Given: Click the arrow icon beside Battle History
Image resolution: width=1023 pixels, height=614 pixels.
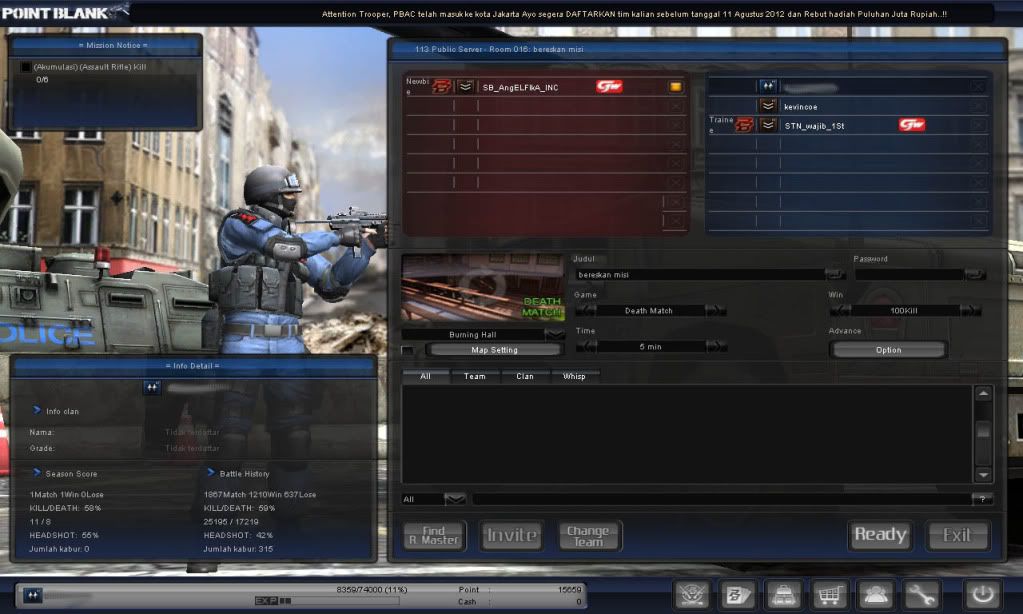Looking at the screenshot, I should coord(211,472).
